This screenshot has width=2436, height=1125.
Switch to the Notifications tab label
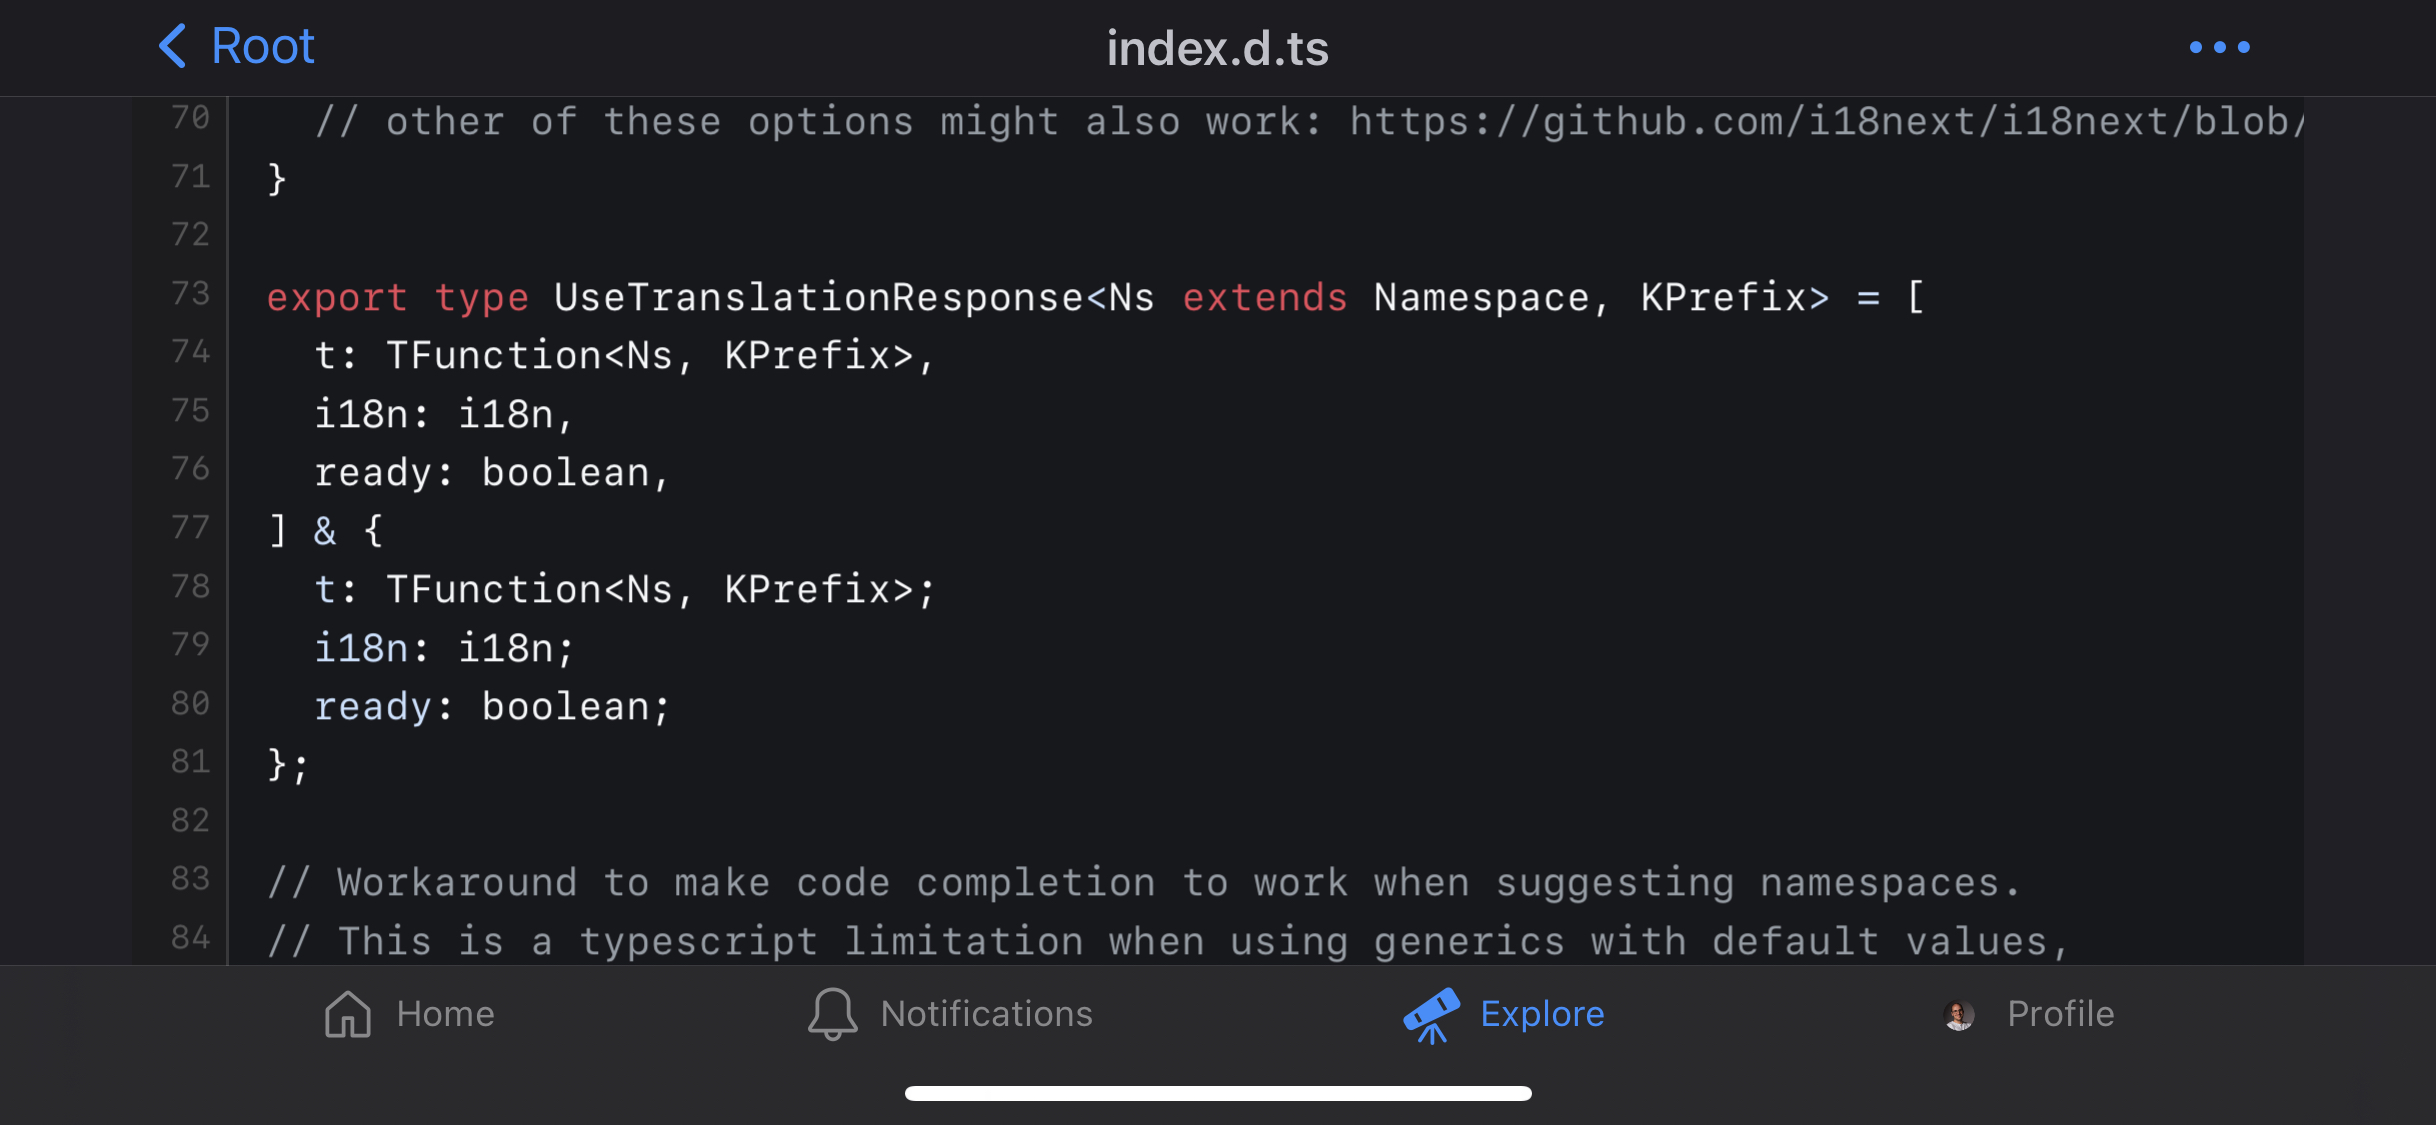[986, 1014]
